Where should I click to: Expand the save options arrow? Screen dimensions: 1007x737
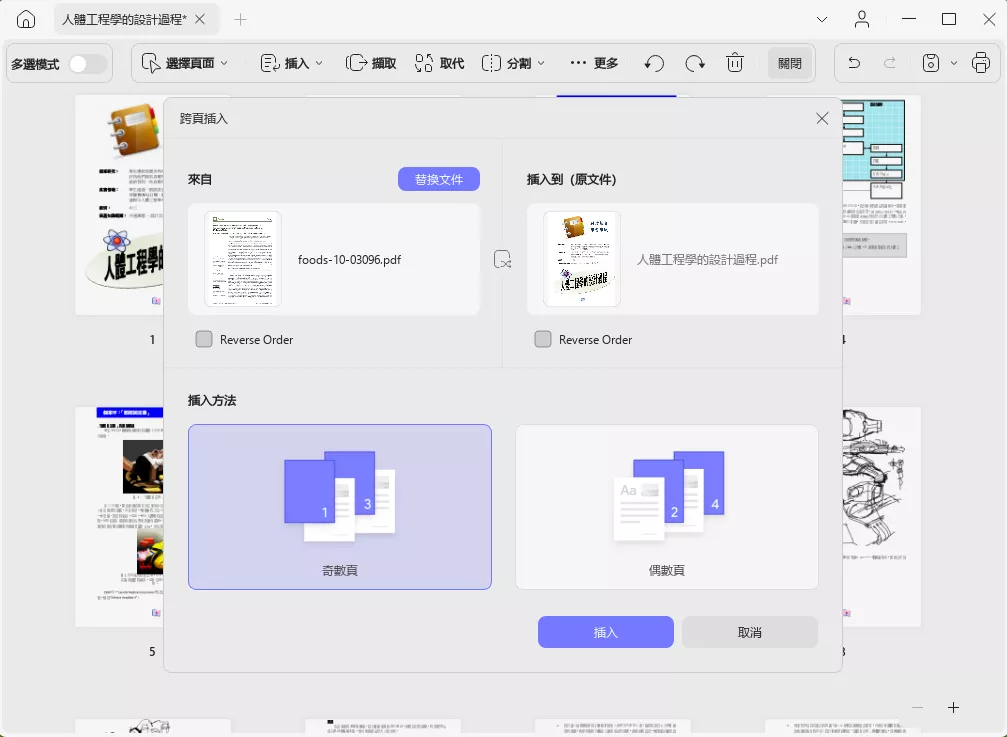pyautogui.click(x=954, y=63)
